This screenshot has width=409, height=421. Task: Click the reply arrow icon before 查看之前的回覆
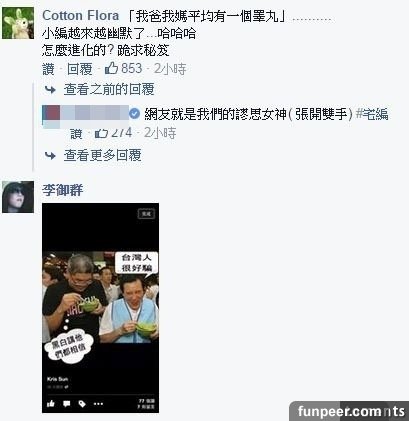point(50,89)
